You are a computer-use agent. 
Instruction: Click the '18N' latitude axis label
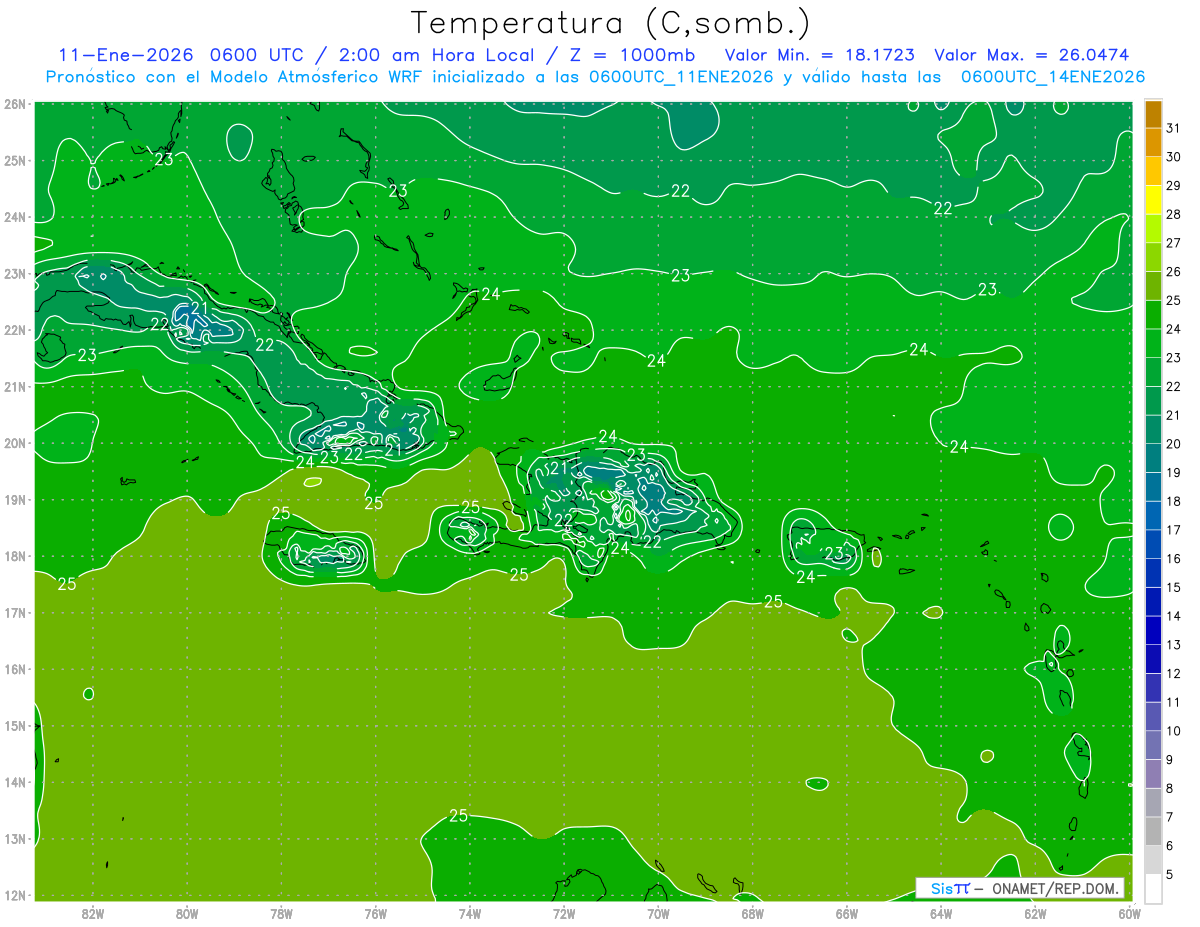pos(15,556)
